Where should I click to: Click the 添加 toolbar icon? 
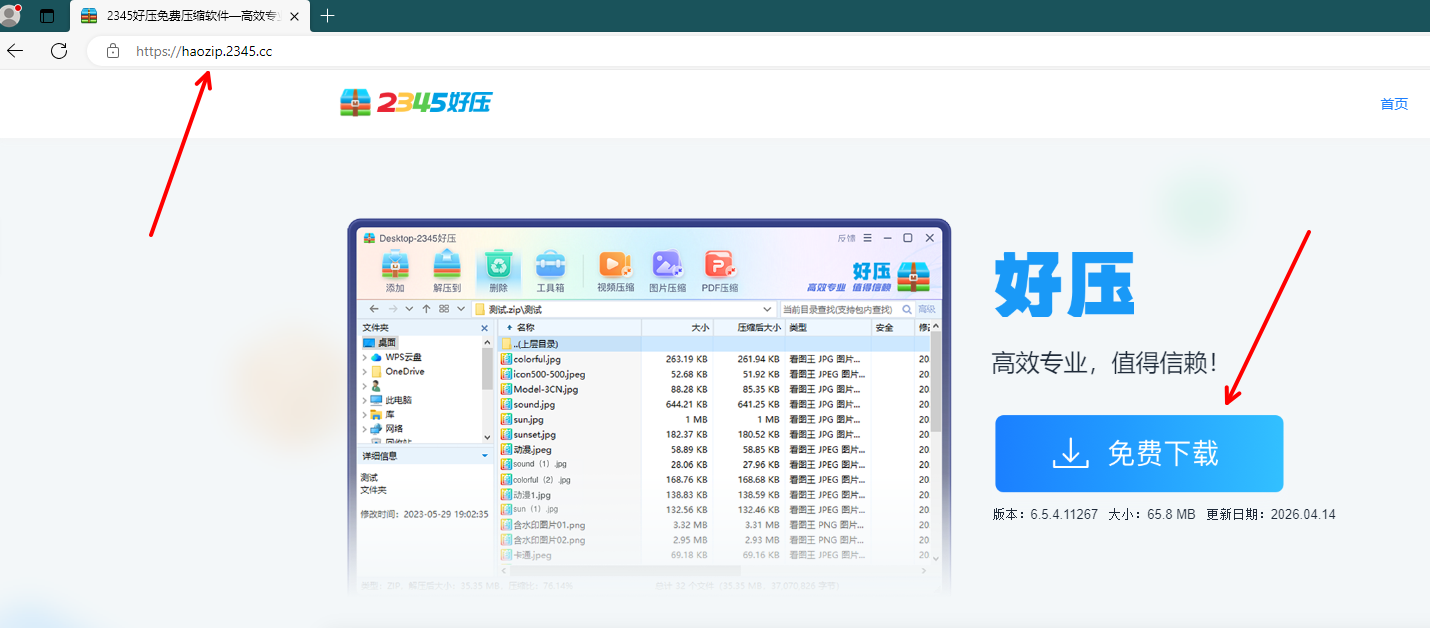point(395,271)
